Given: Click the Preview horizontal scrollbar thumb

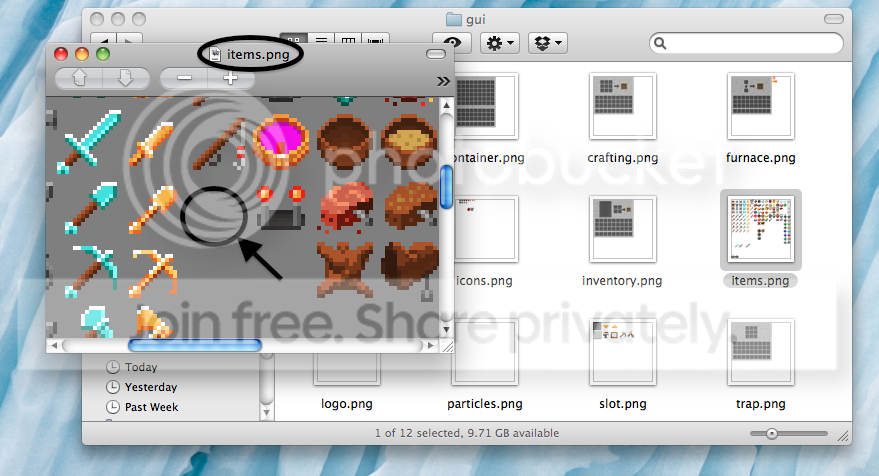Looking at the screenshot, I should click(x=195, y=345).
